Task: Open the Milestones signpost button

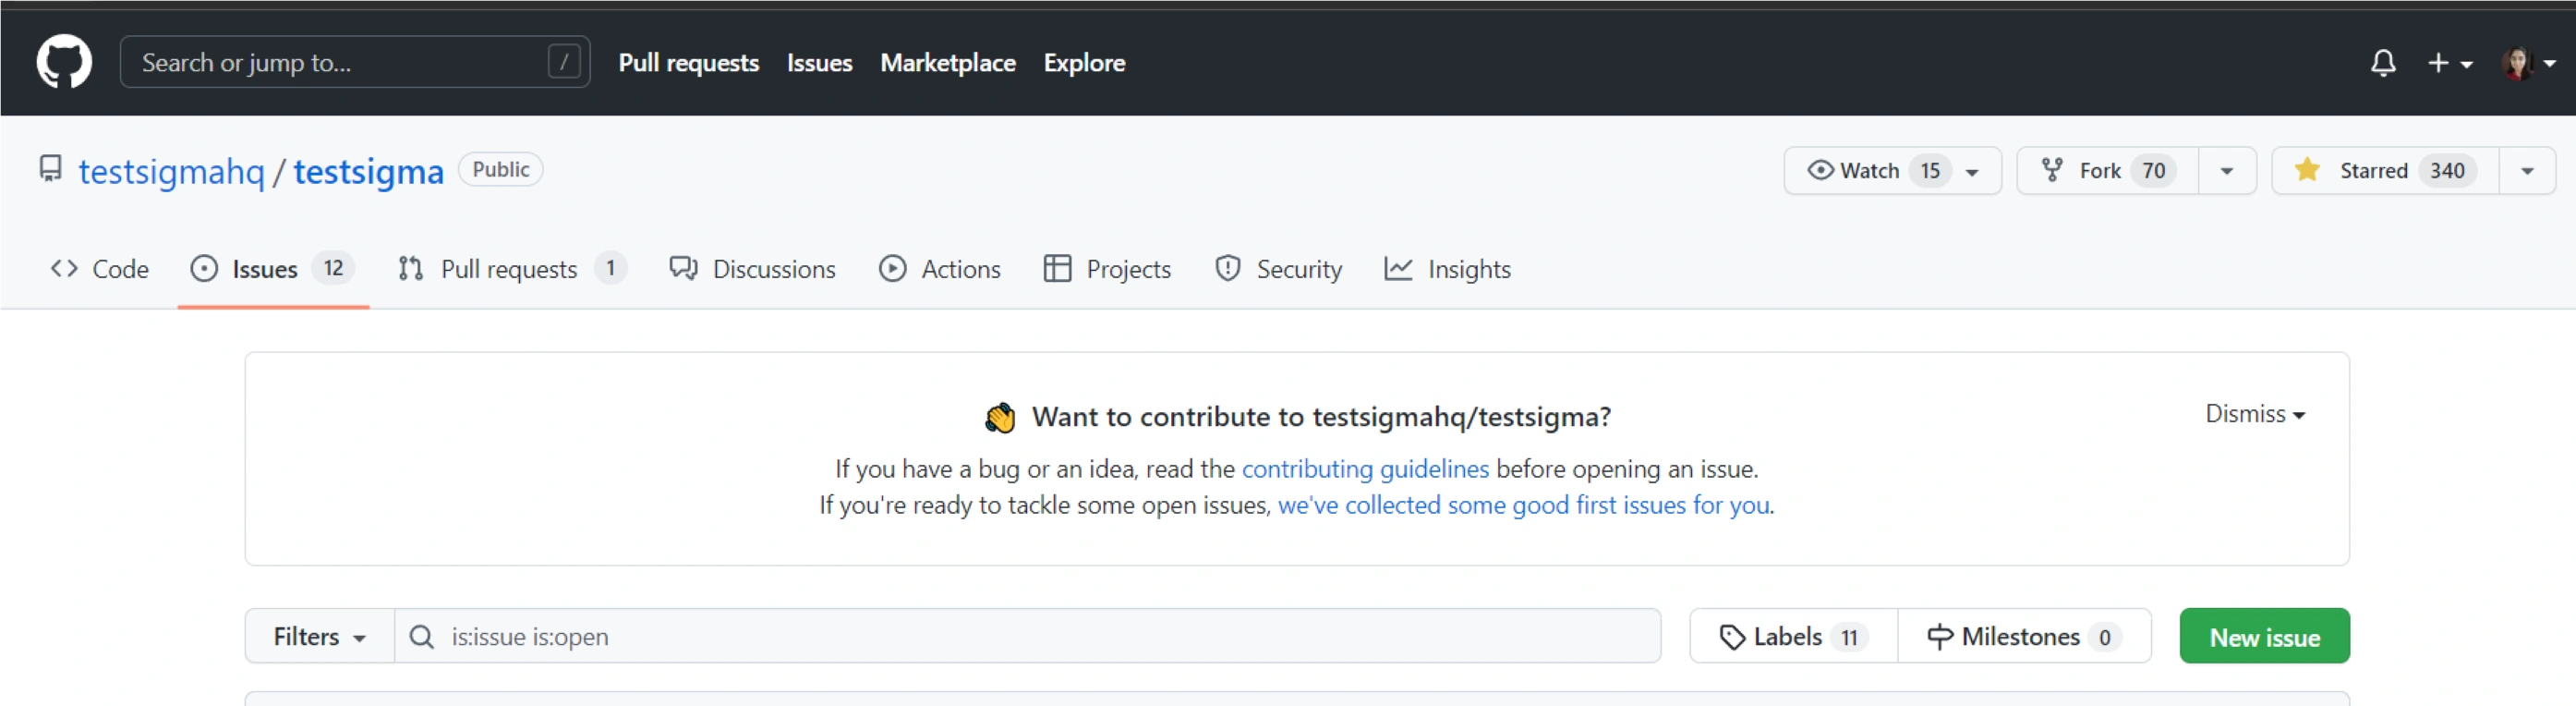Action: [x=2023, y=637]
